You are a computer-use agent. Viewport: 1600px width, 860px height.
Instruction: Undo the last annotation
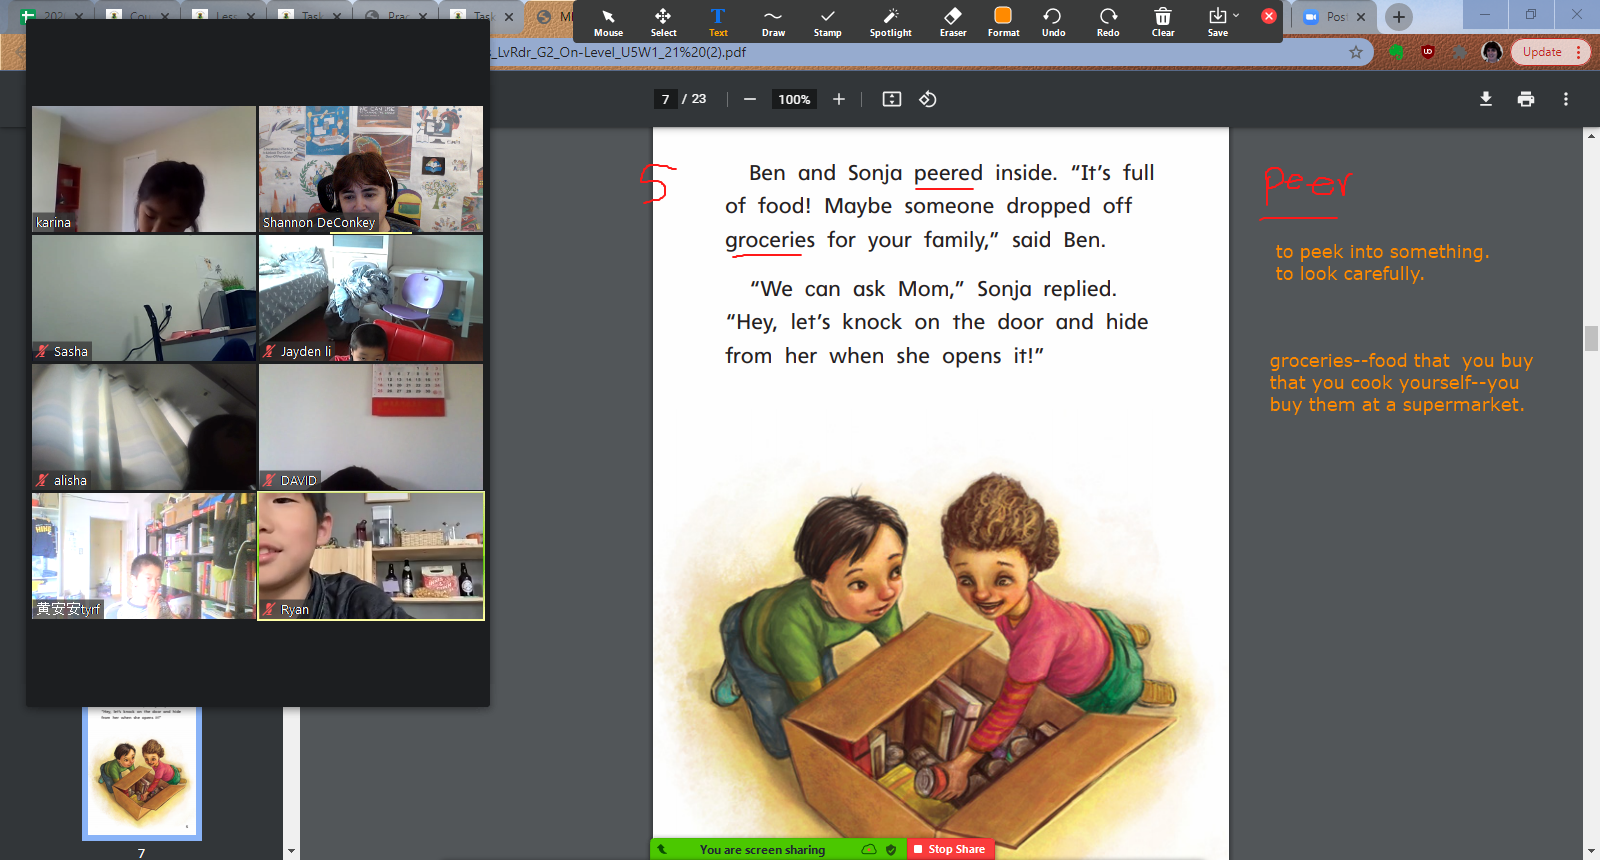point(1053,22)
